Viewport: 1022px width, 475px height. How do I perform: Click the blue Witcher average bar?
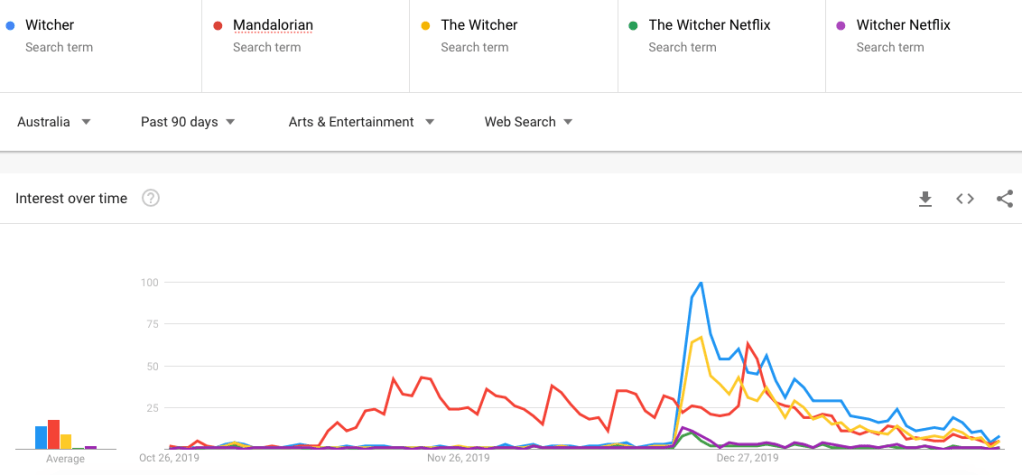click(x=41, y=437)
